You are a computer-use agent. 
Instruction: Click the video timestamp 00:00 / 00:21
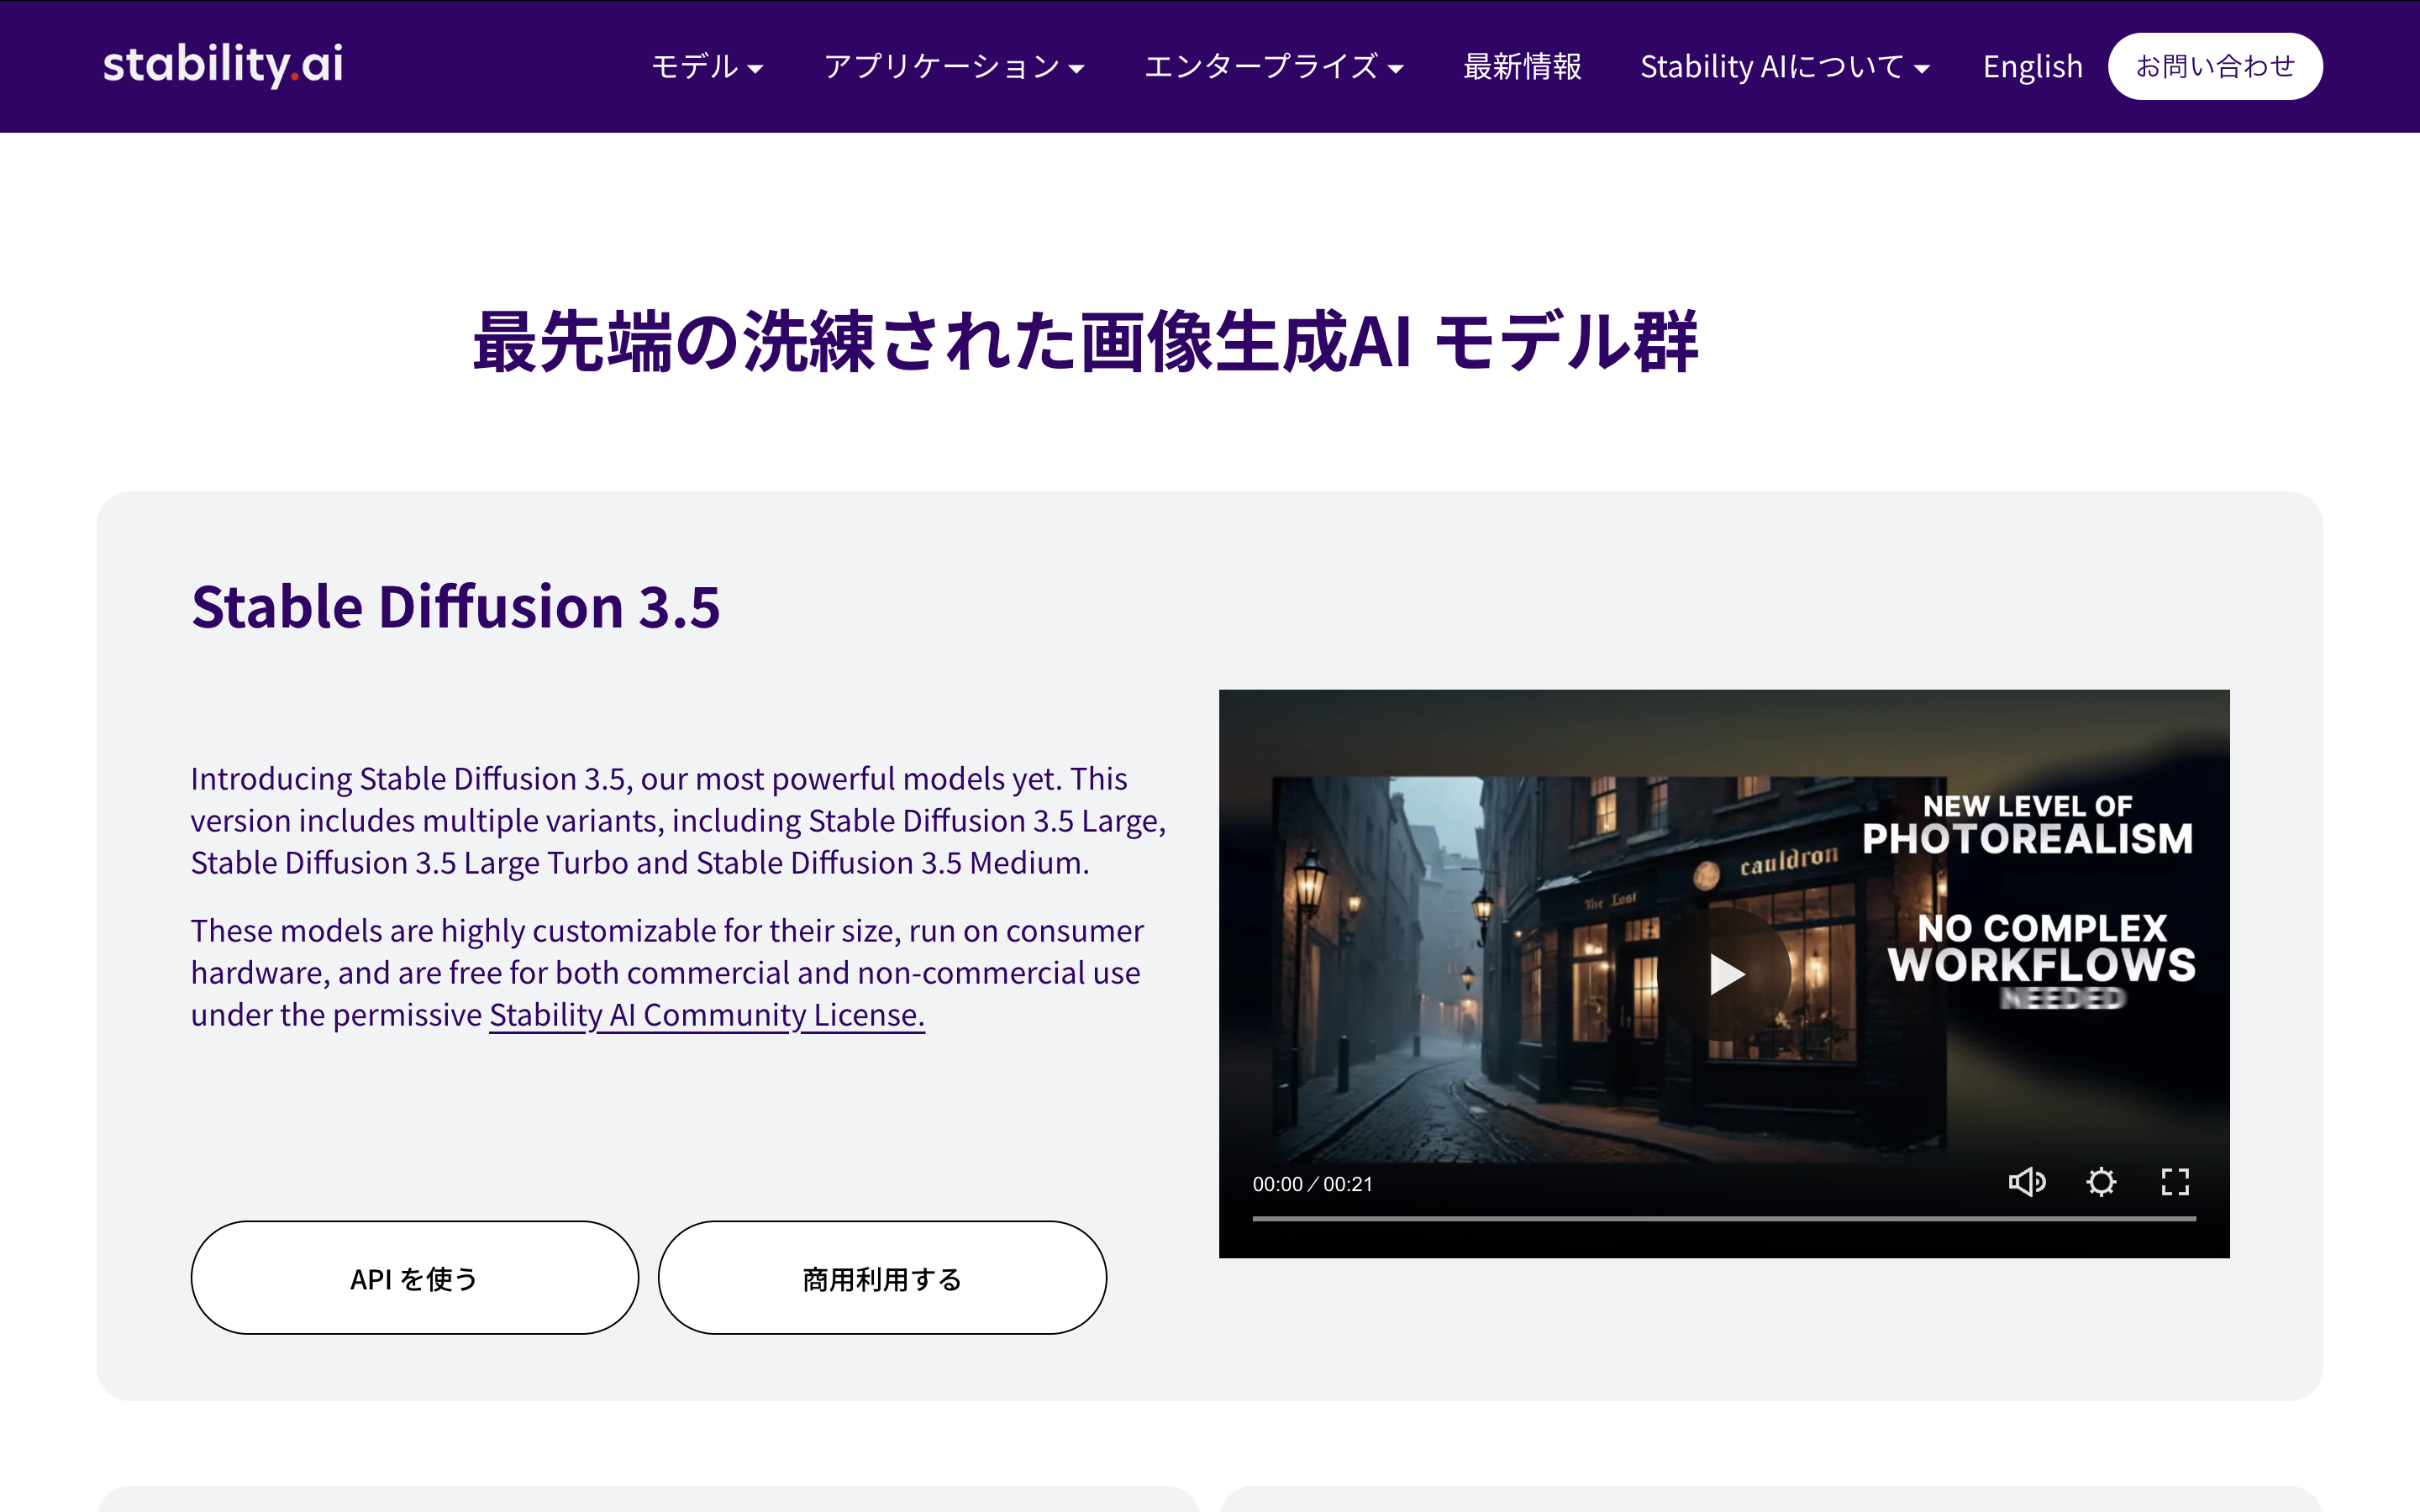[x=1312, y=1184]
